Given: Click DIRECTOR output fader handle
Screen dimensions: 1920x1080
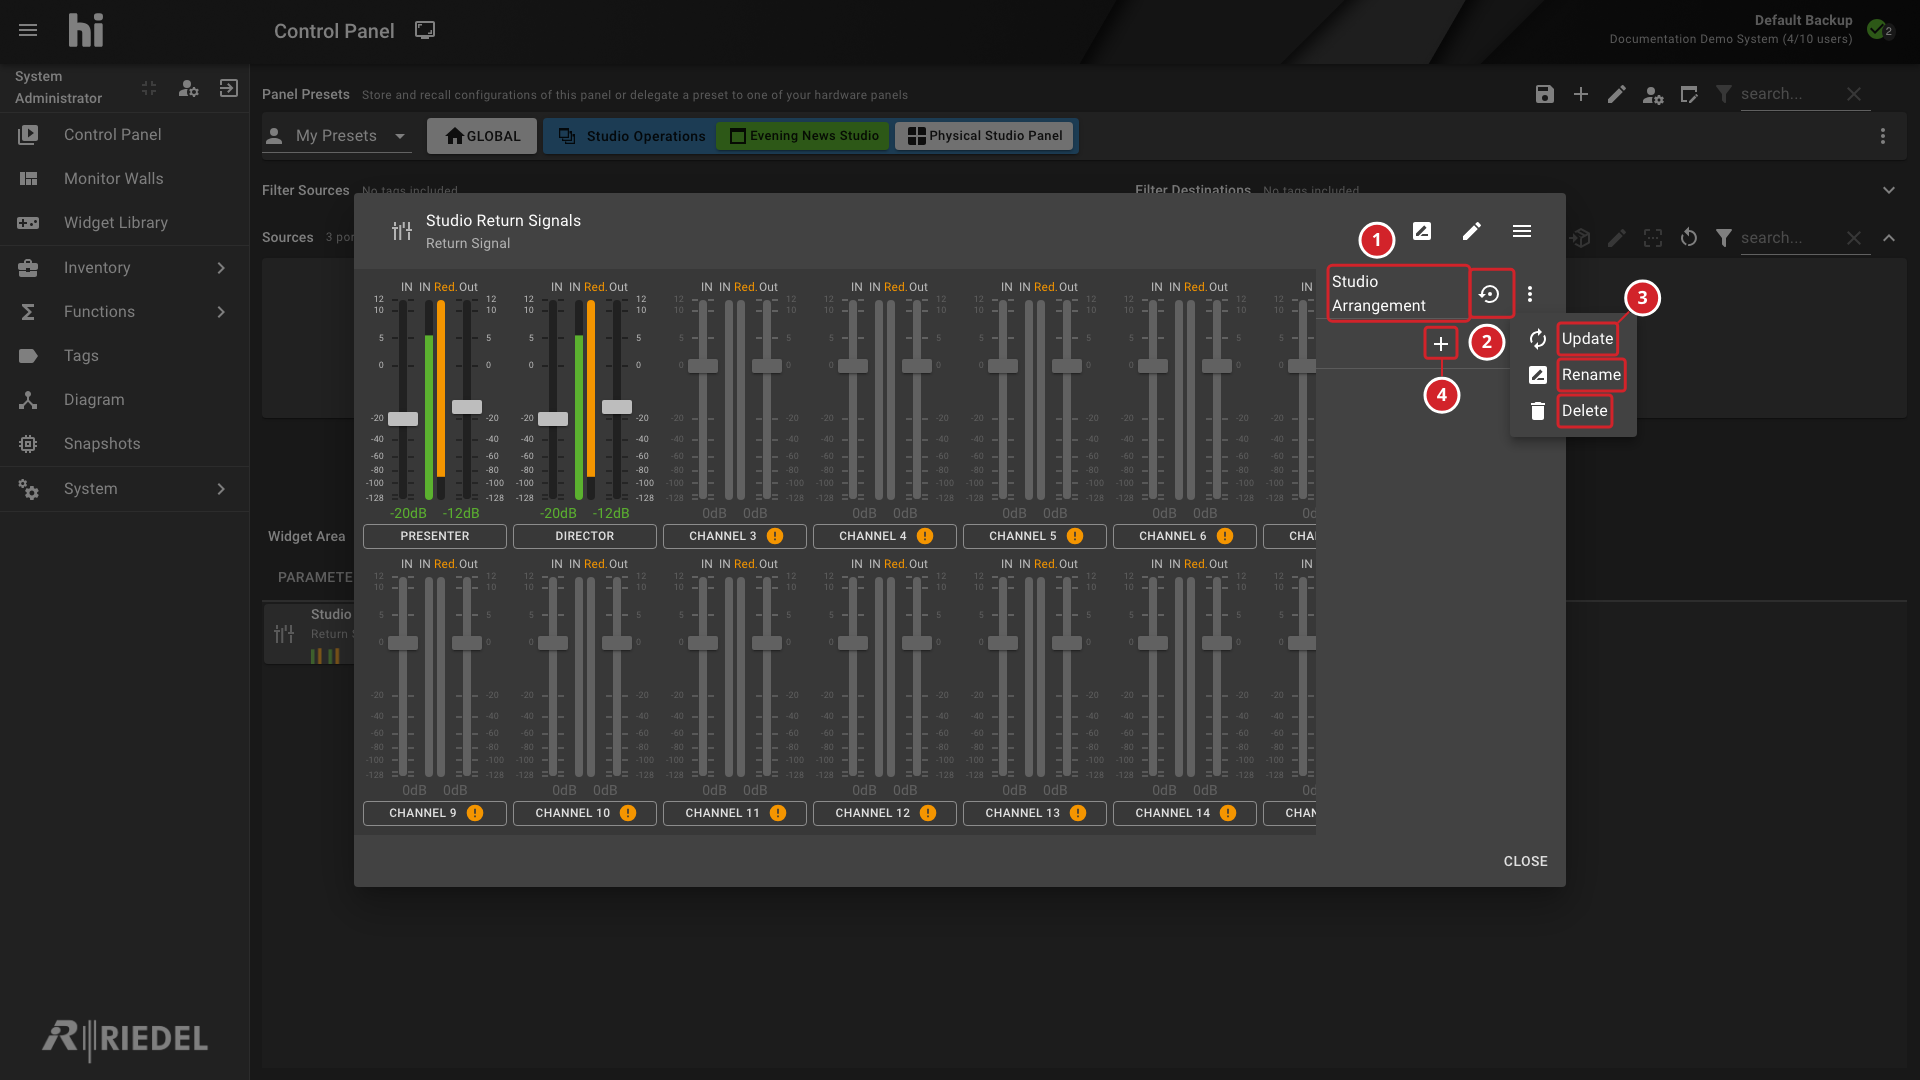Looking at the screenshot, I should point(617,407).
